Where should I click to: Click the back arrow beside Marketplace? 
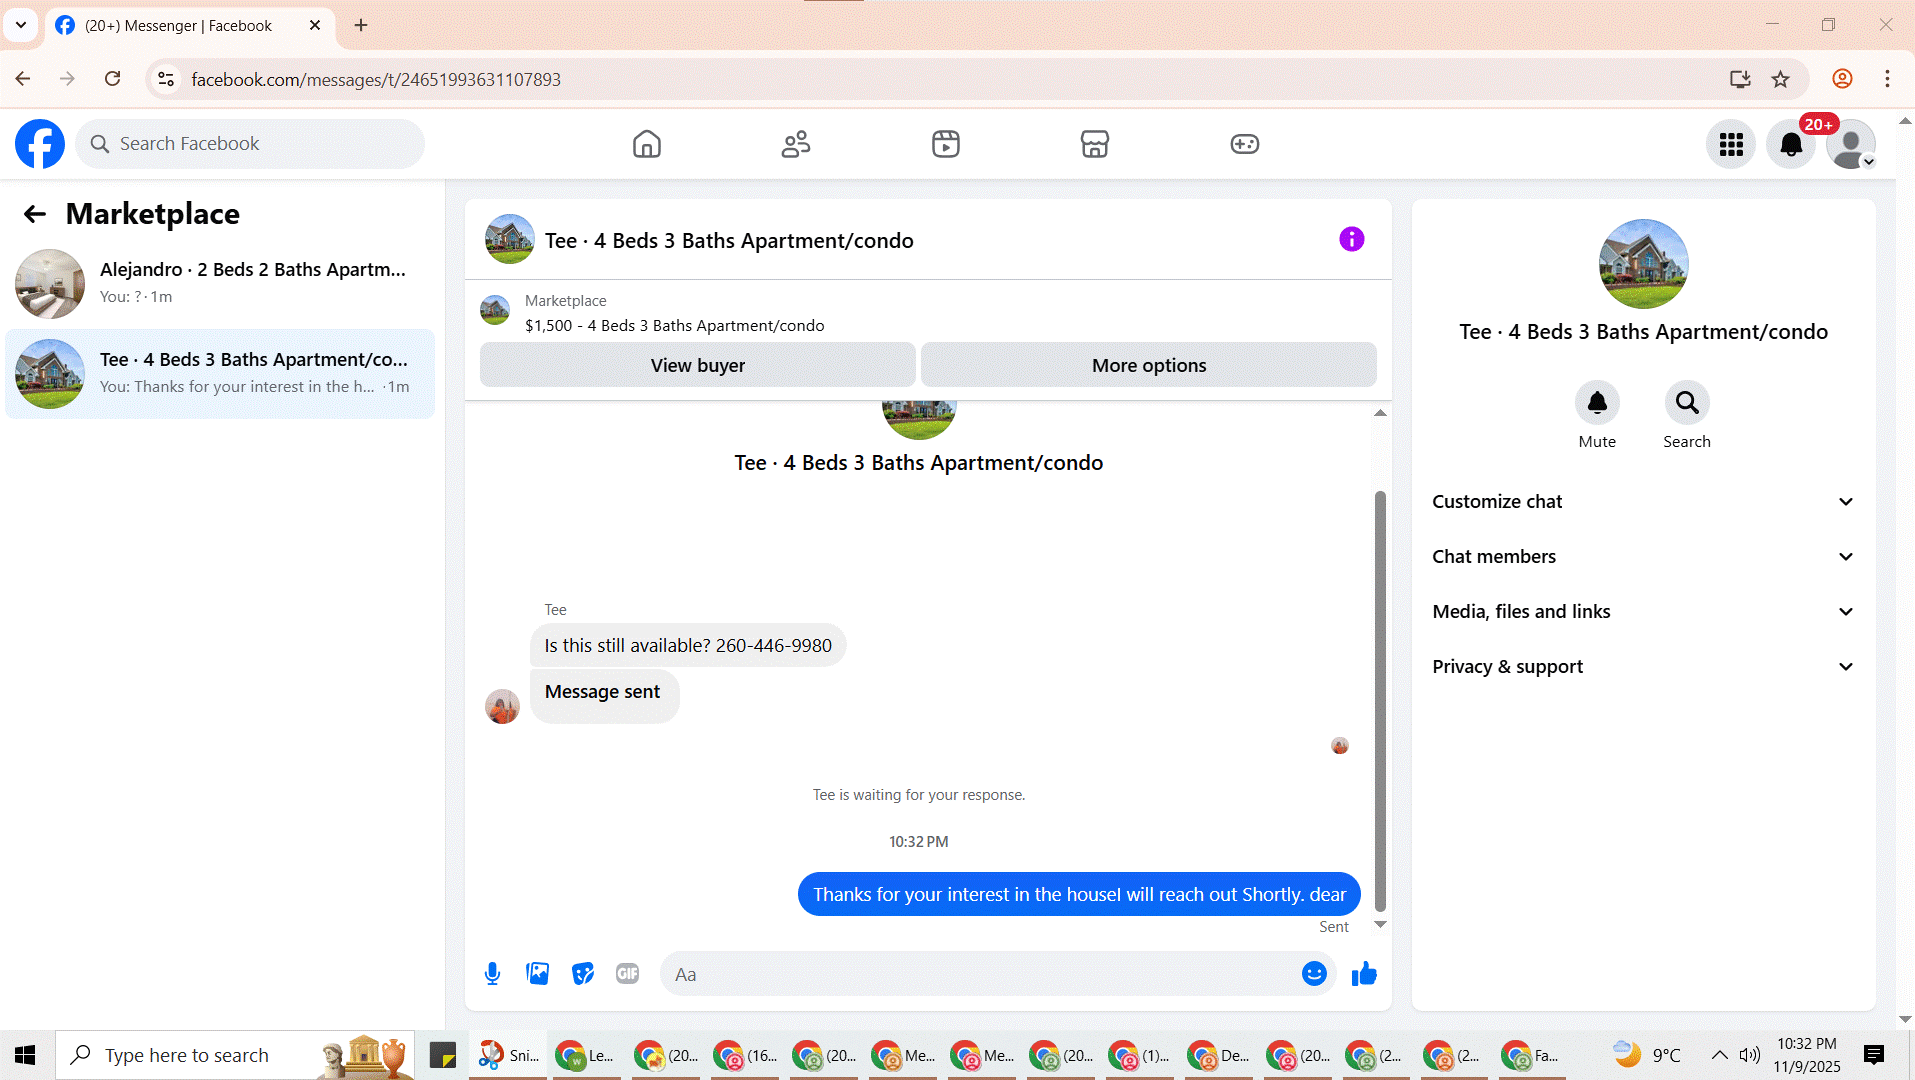pyautogui.click(x=35, y=214)
